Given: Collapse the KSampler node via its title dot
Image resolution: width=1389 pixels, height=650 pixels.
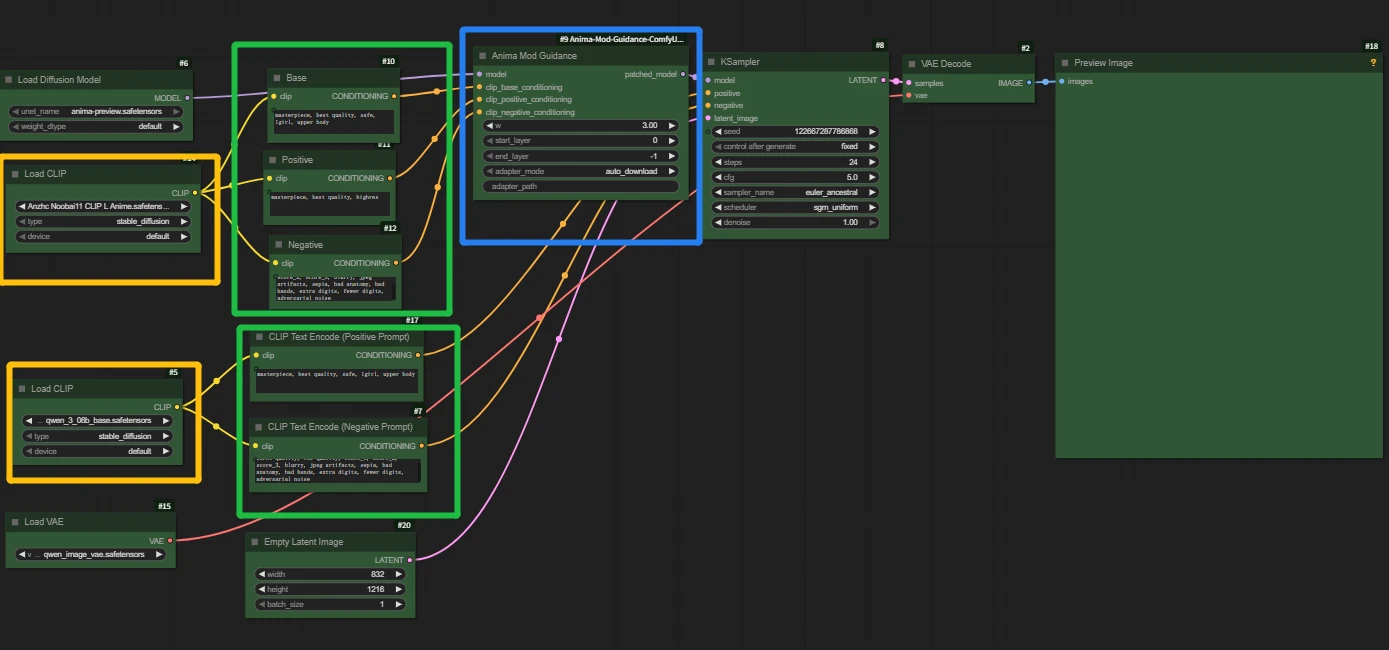Looking at the screenshot, I should [x=710, y=62].
